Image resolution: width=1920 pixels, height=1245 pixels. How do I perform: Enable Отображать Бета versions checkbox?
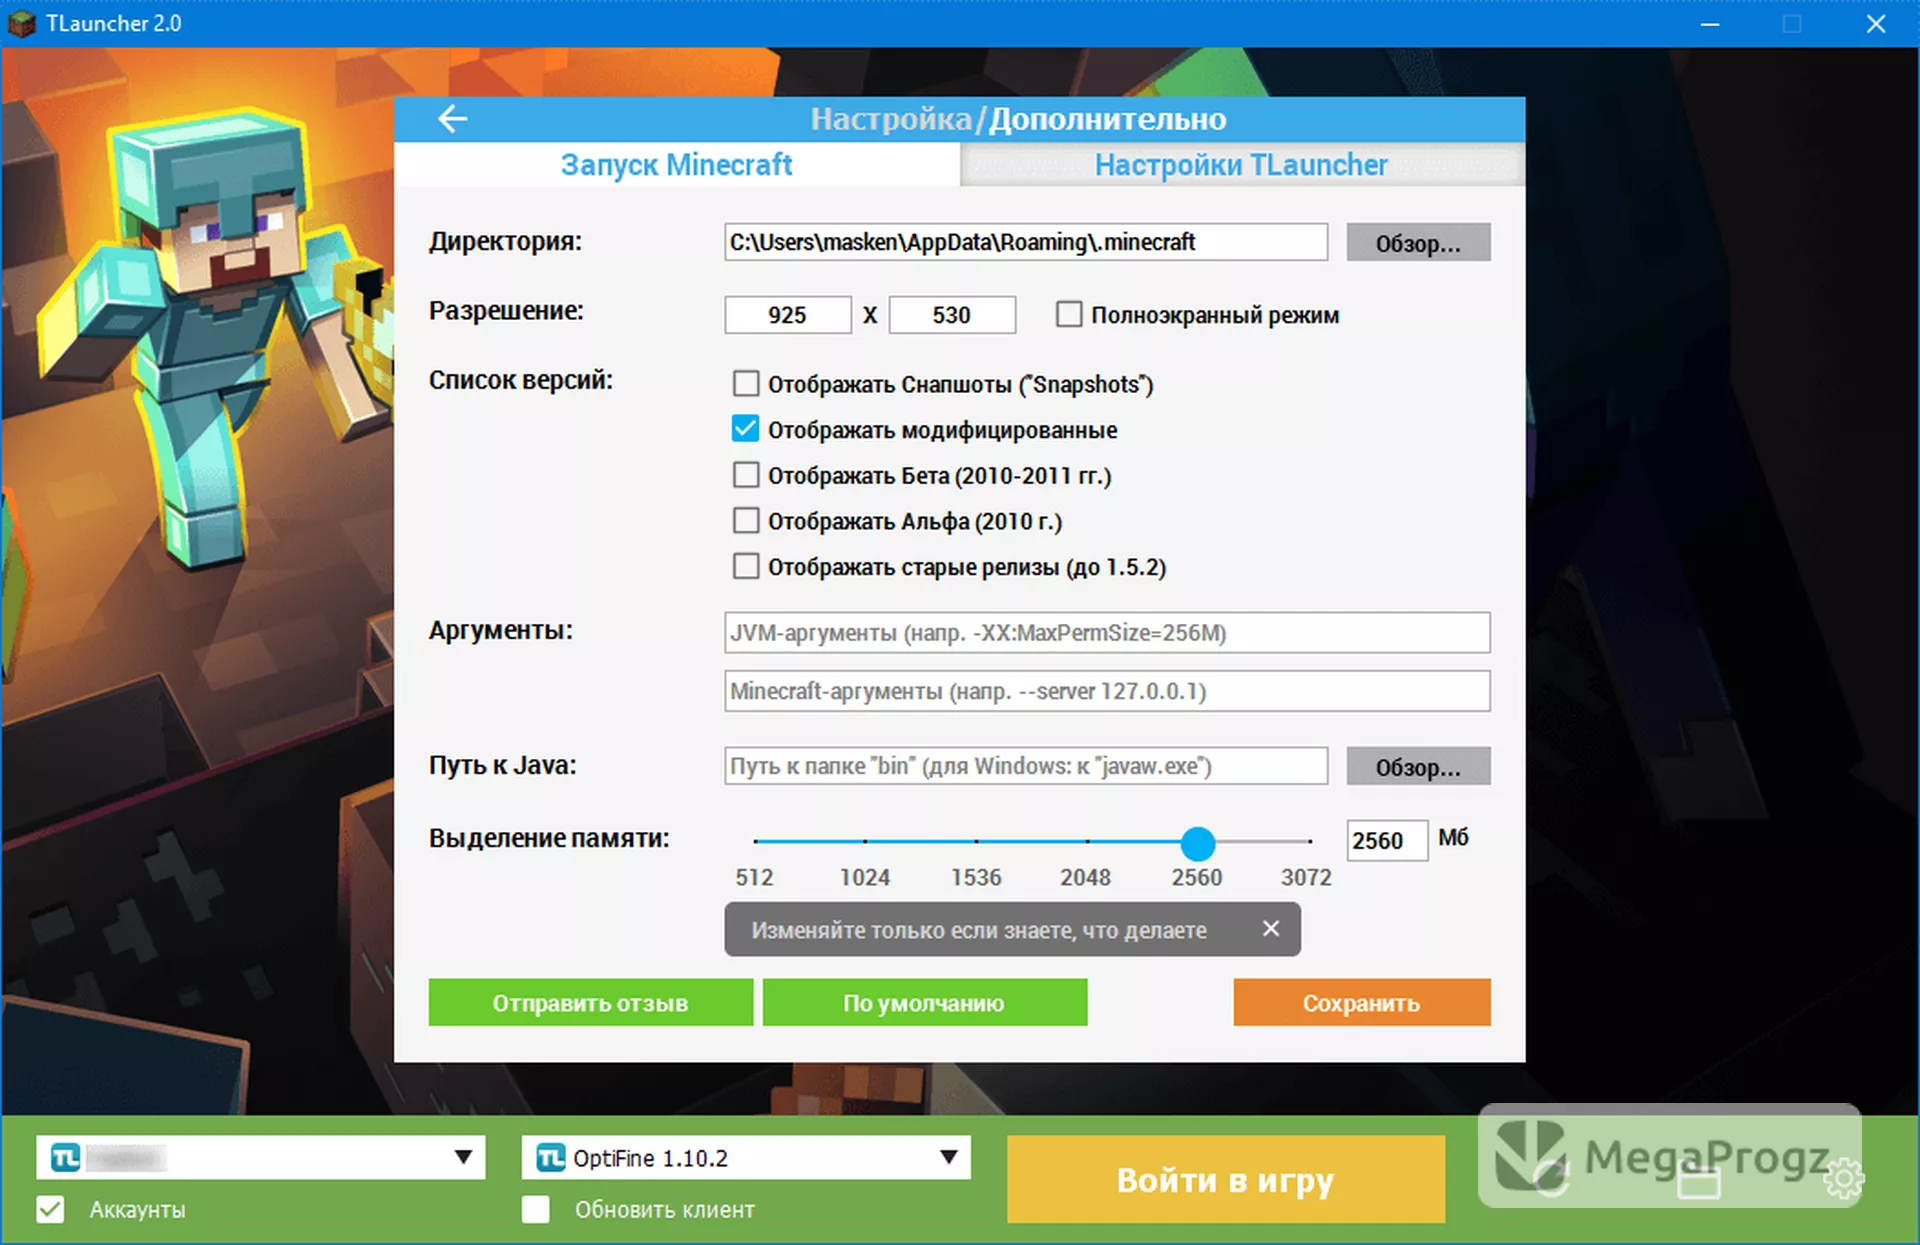(x=746, y=474)
